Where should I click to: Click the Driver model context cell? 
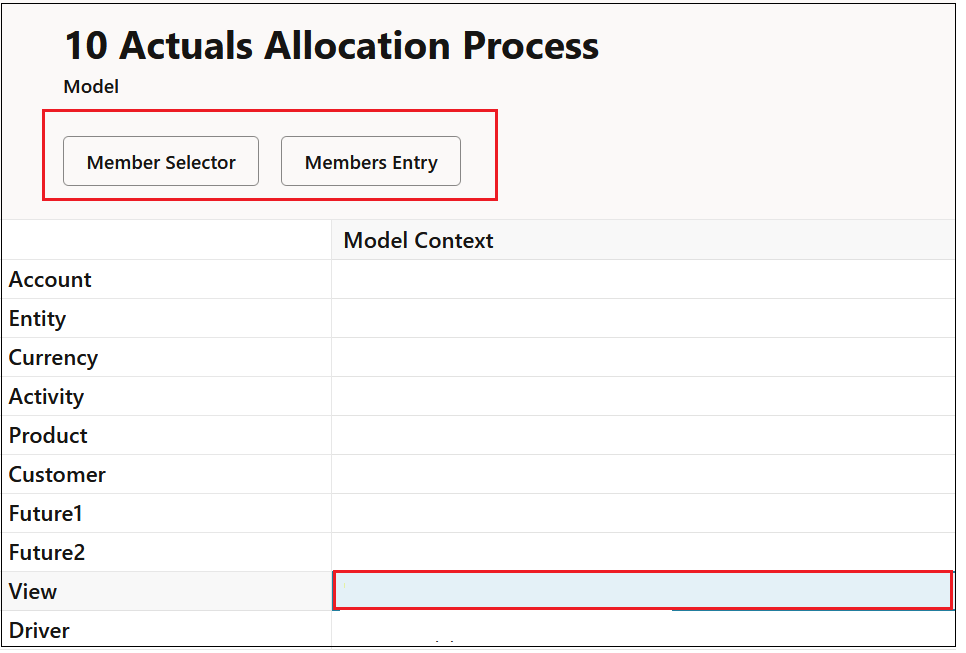(x=643, y=628)
